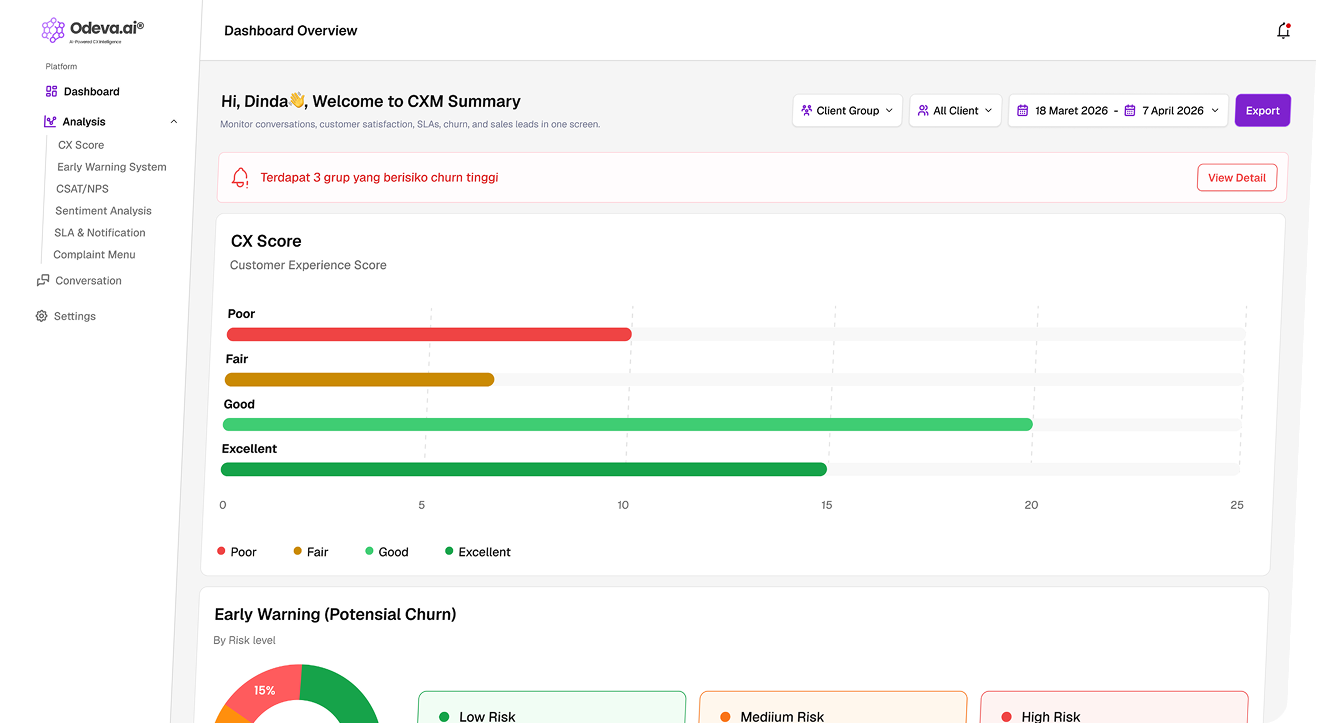The width and height of the screenshot is (1319, 724).
Task: Click the 15% red donut chart segment
Action: pos(262,690)
